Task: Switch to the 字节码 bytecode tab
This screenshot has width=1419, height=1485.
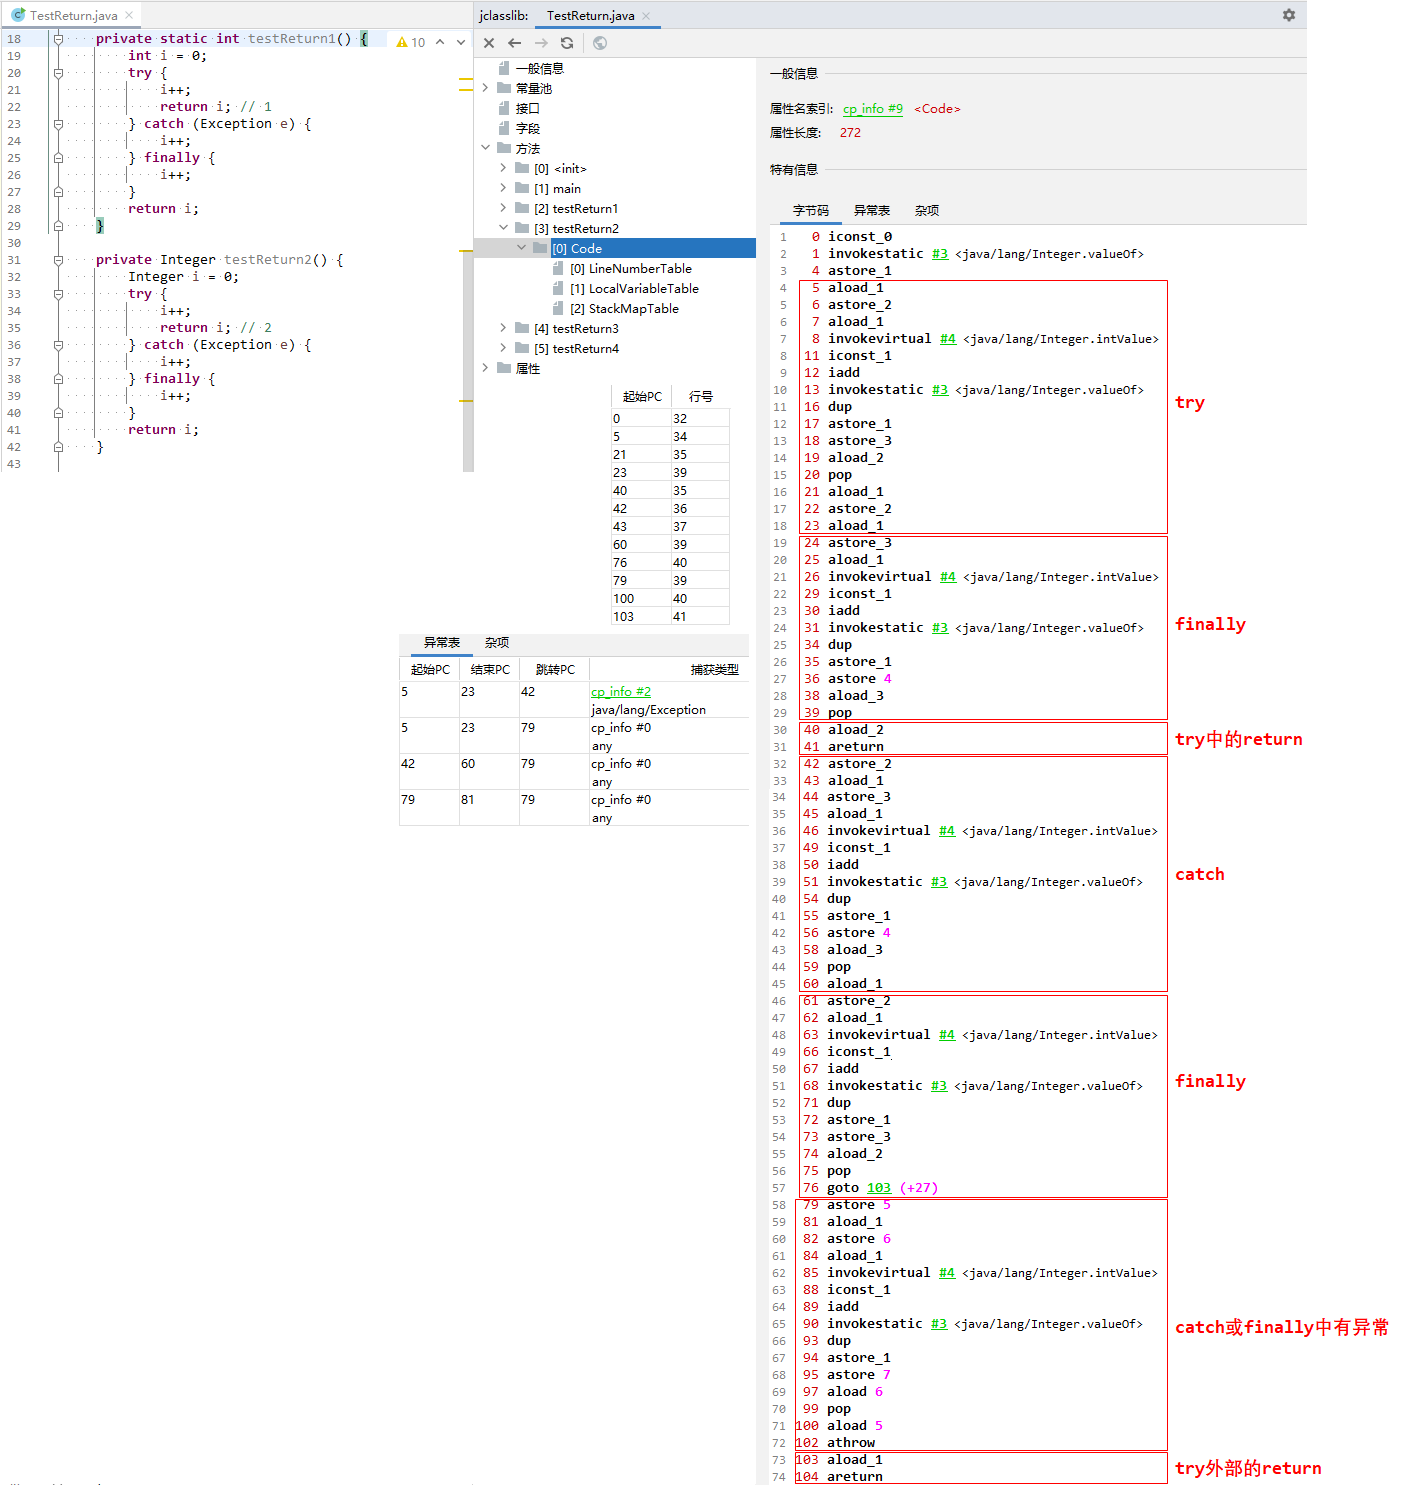Action: [811, 210]
